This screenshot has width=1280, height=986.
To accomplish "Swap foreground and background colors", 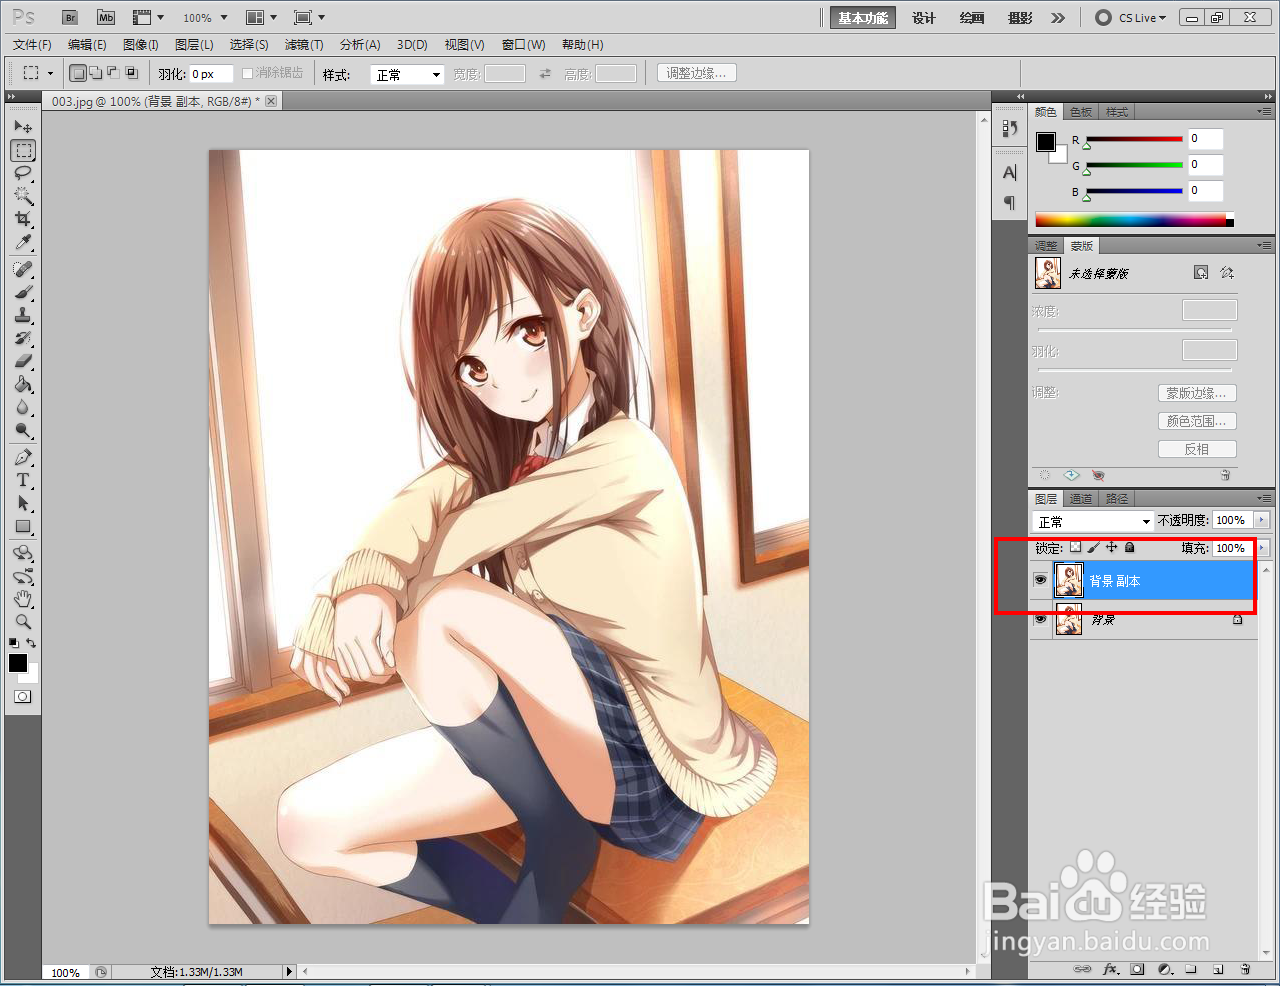I will [32, 643].
